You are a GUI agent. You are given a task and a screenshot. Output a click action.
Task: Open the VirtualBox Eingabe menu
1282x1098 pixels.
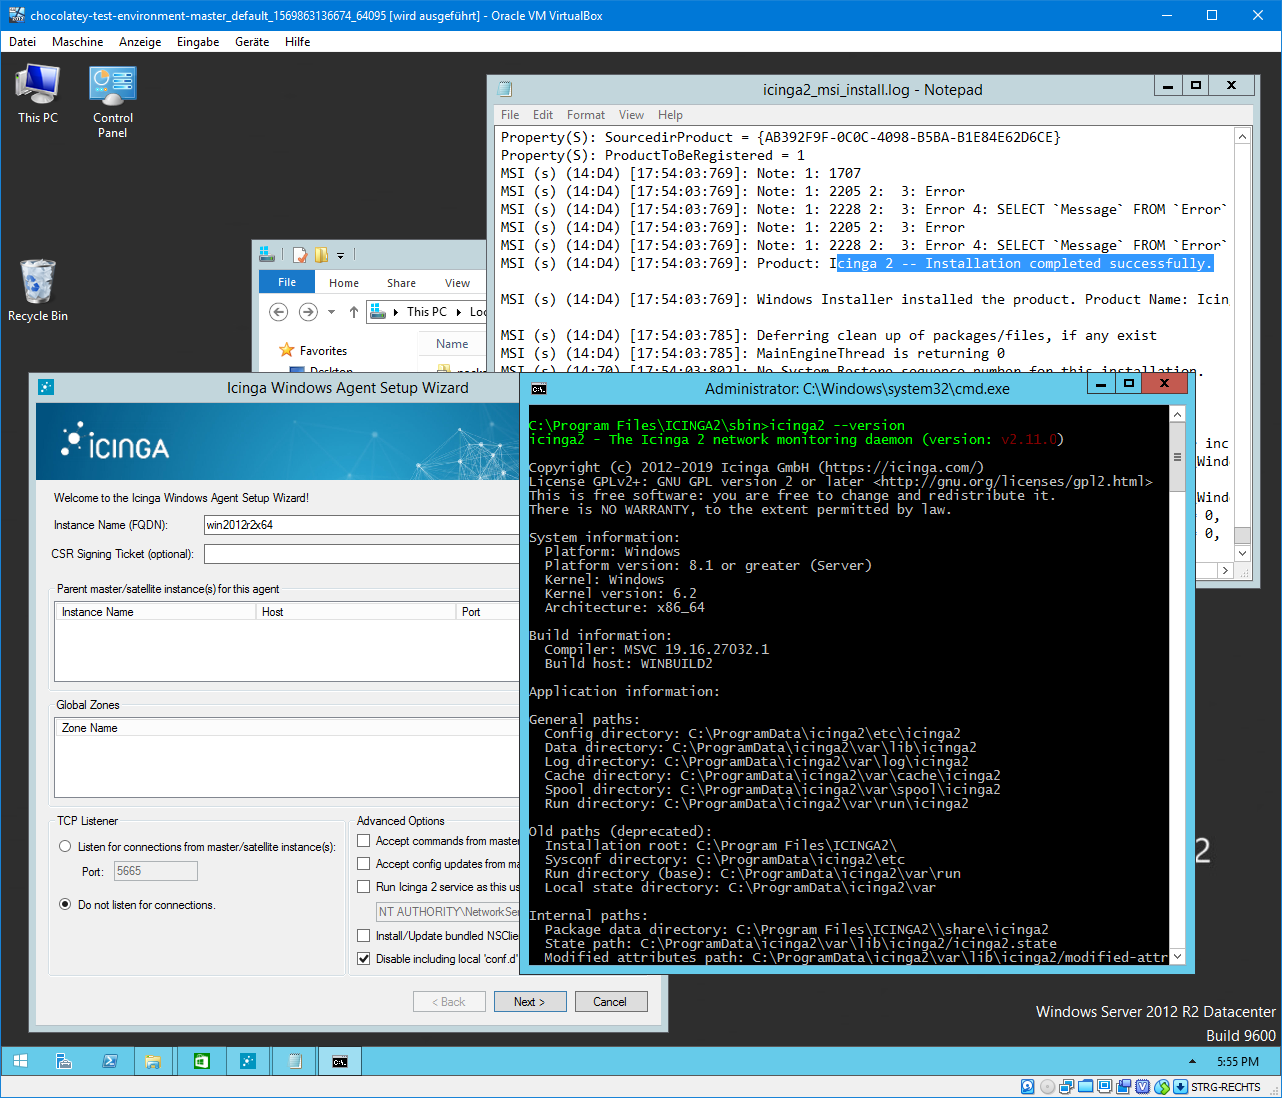(x=198, y=42)
